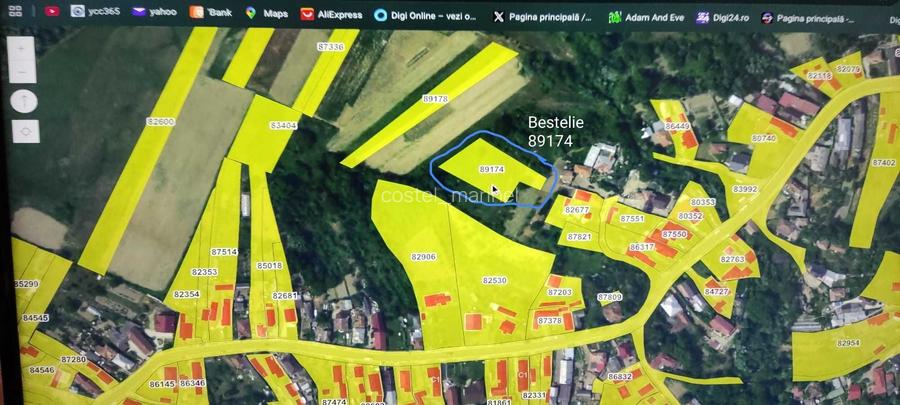Open the yahoo bookmark

(155, 12)
